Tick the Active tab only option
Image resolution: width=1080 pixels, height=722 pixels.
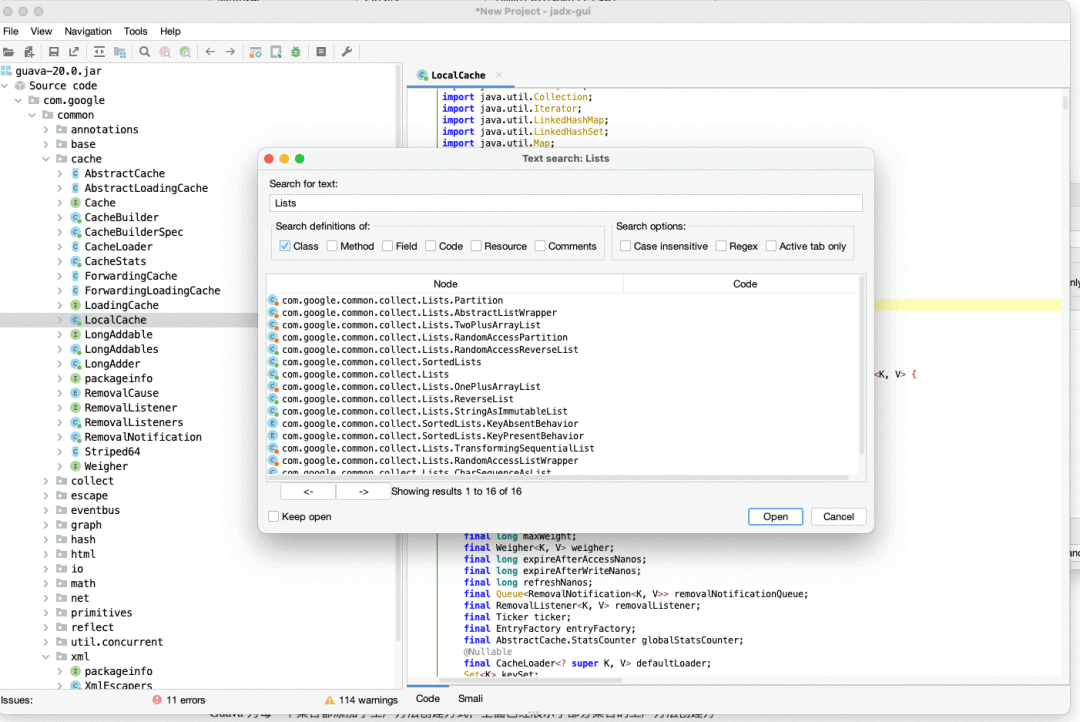pyautogui.click(x=771, y=246)
